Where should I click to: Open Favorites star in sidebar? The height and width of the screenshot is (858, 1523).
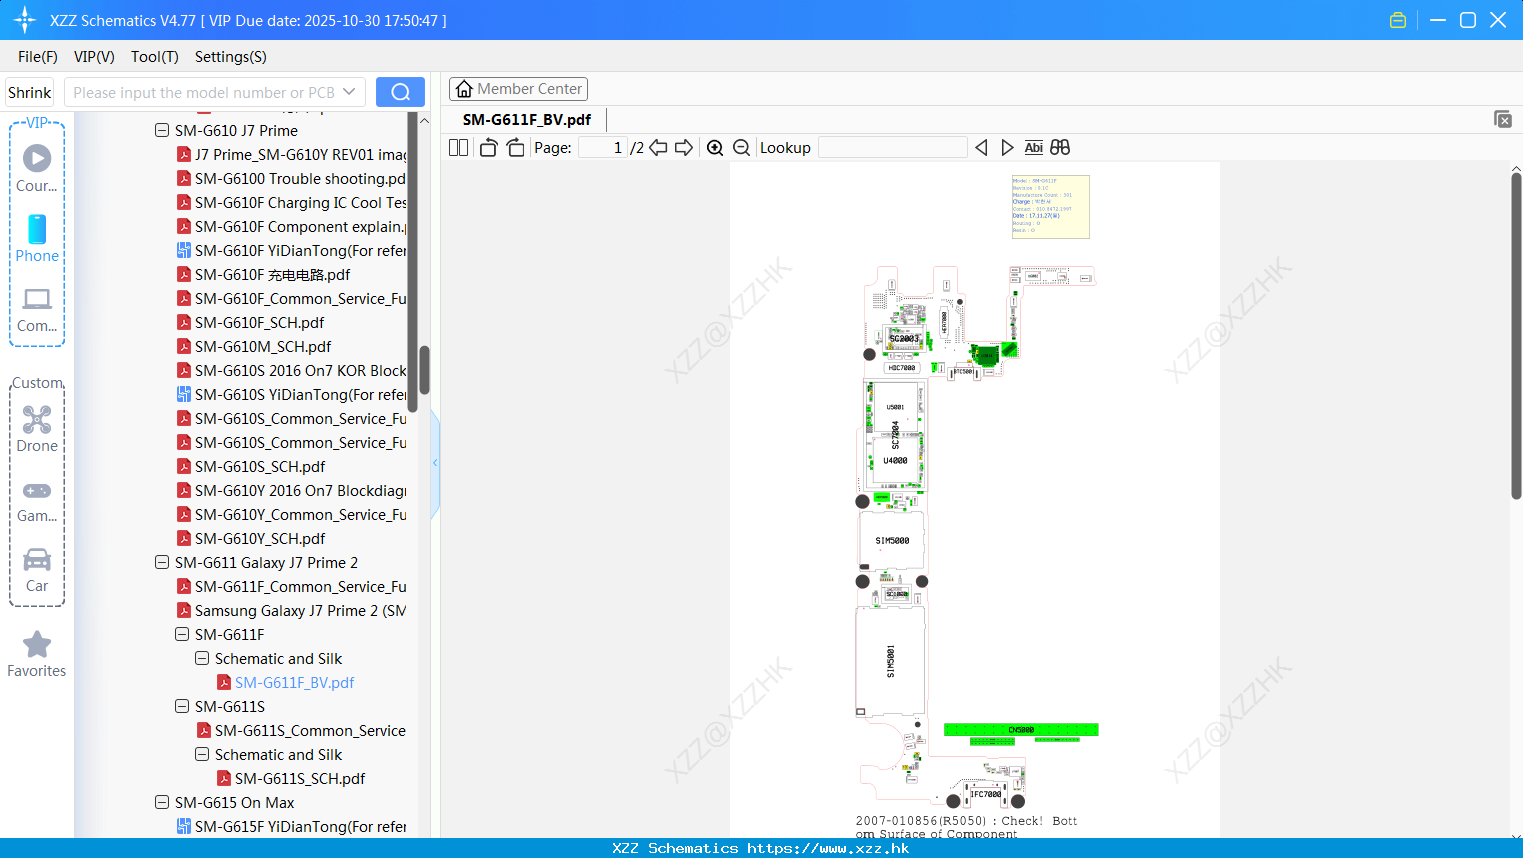tap(37, 654)
